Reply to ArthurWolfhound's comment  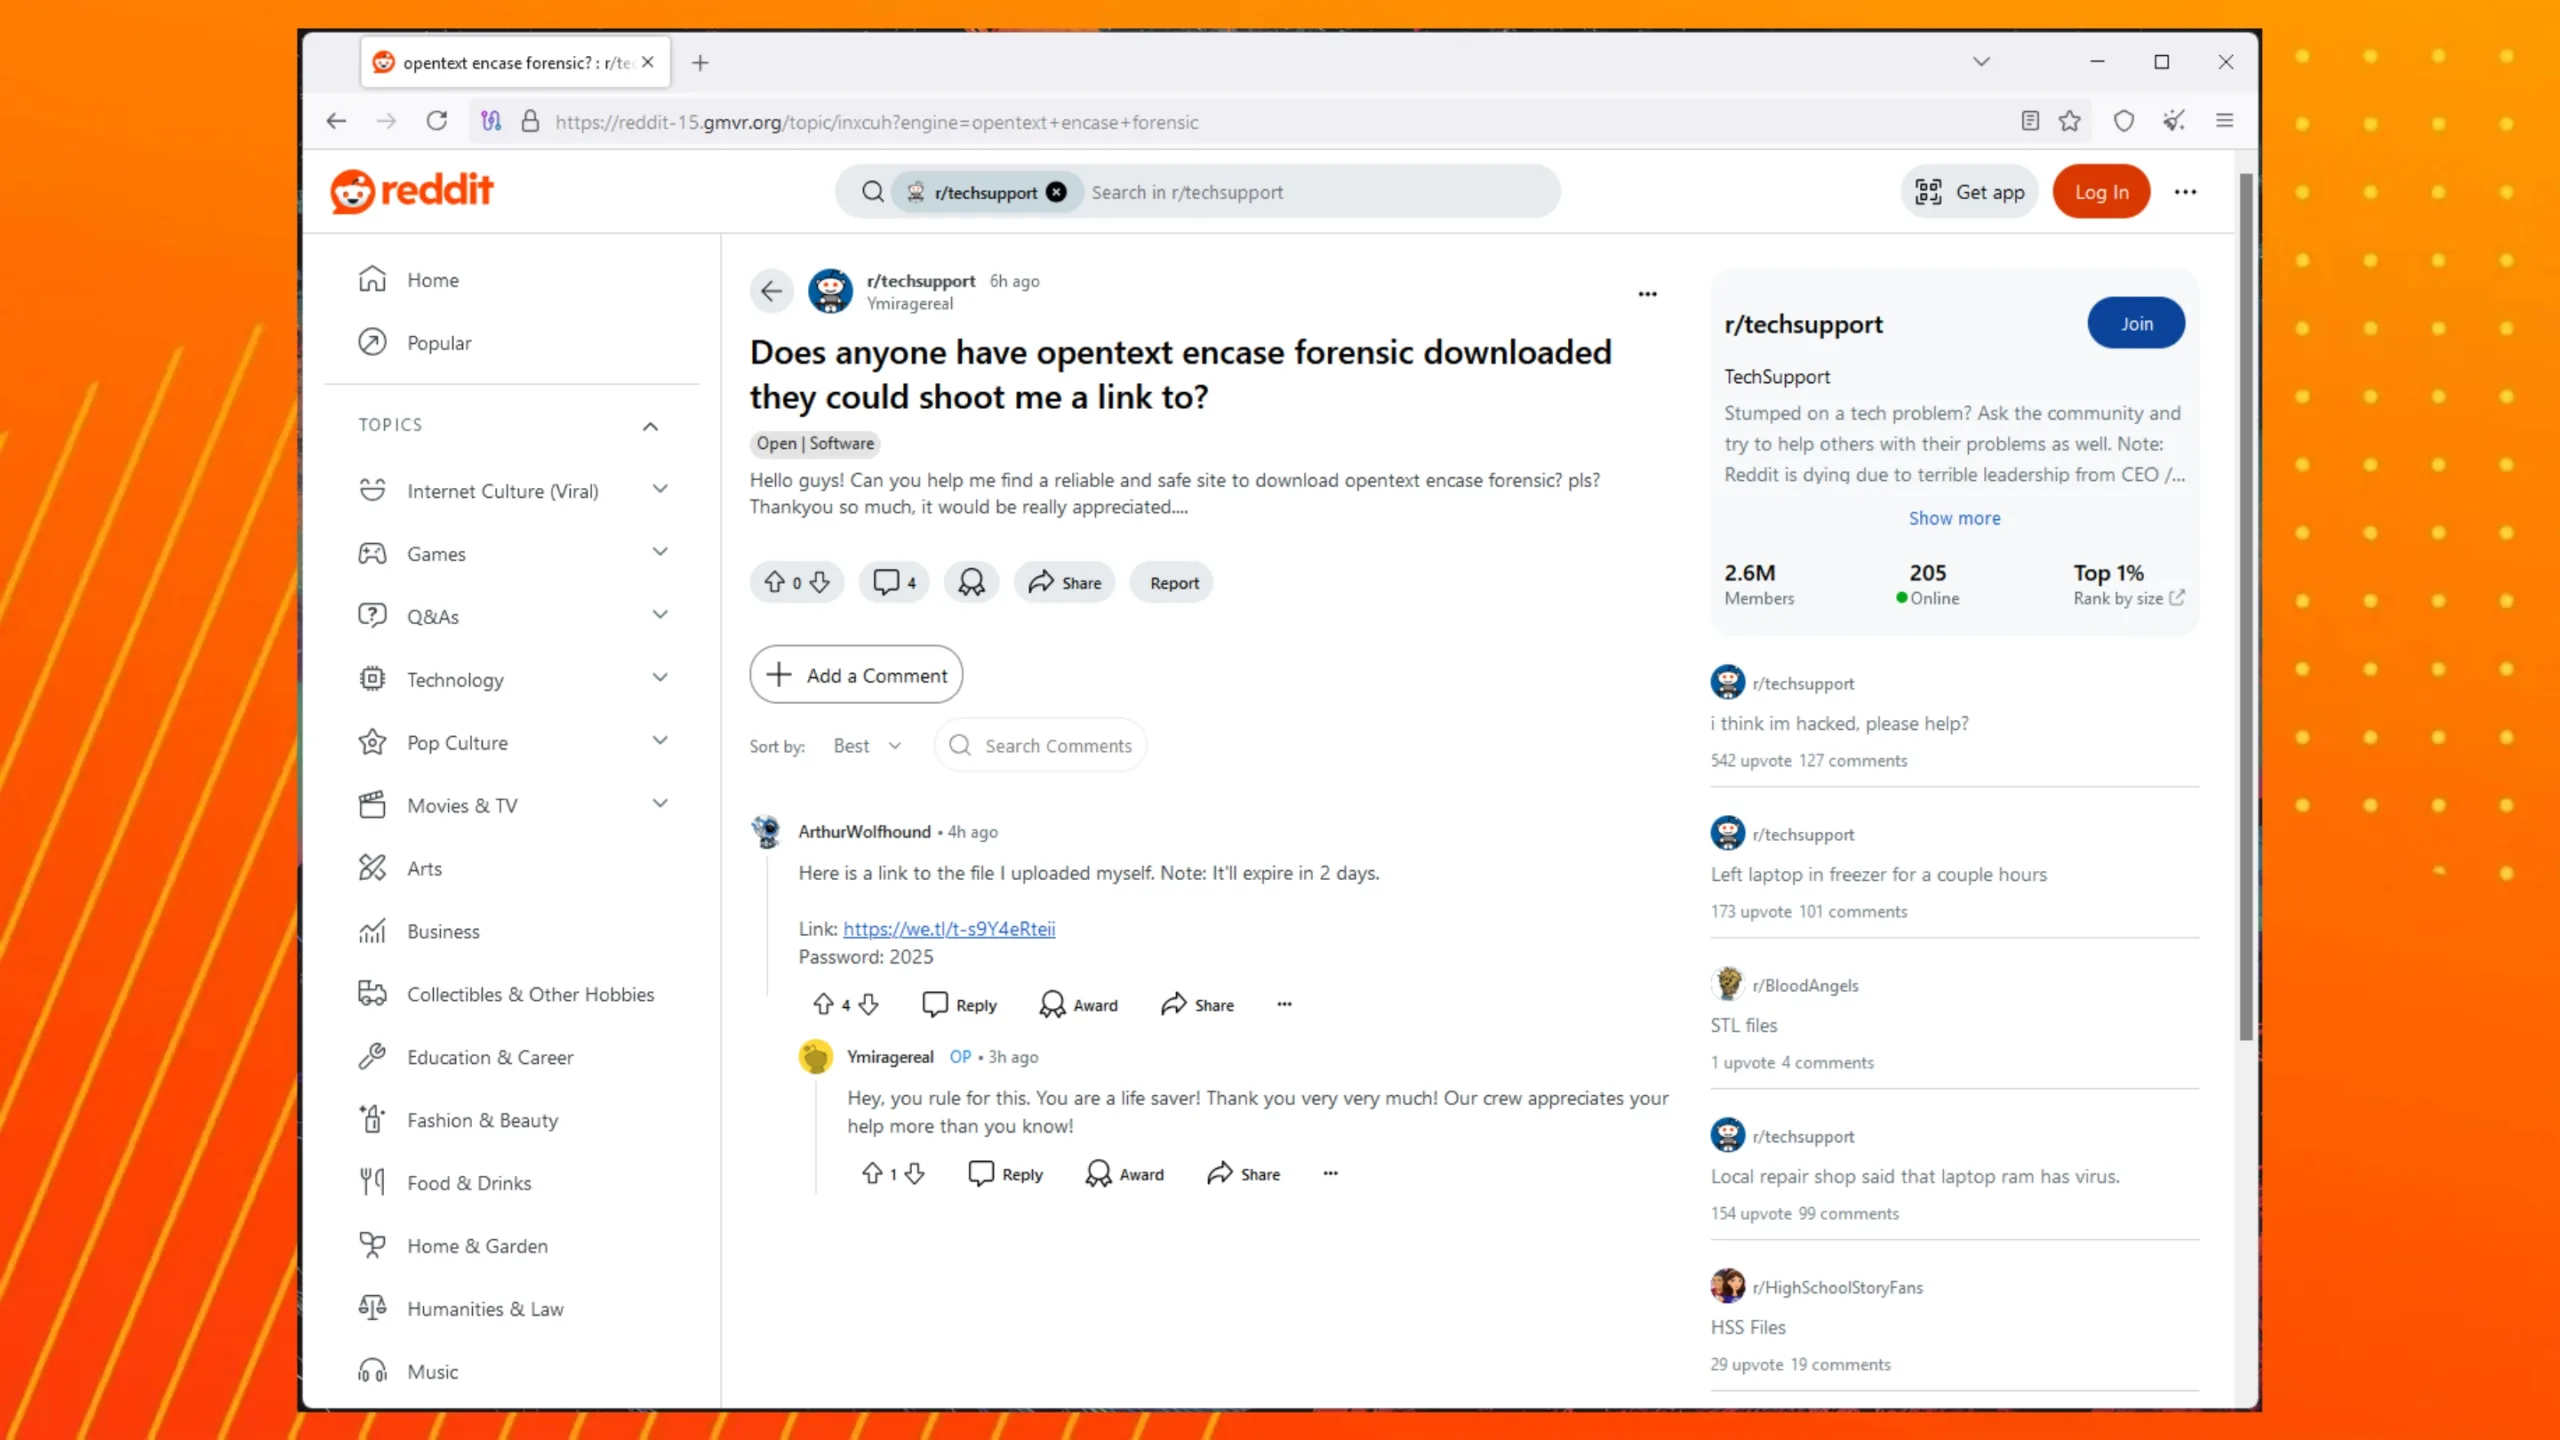click(959, 1004)
